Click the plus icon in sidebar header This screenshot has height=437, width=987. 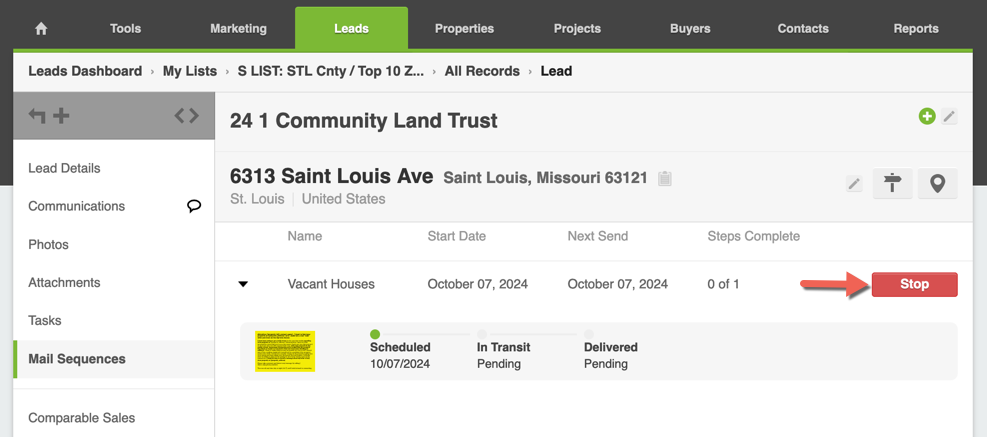click(x=61, y=116)
